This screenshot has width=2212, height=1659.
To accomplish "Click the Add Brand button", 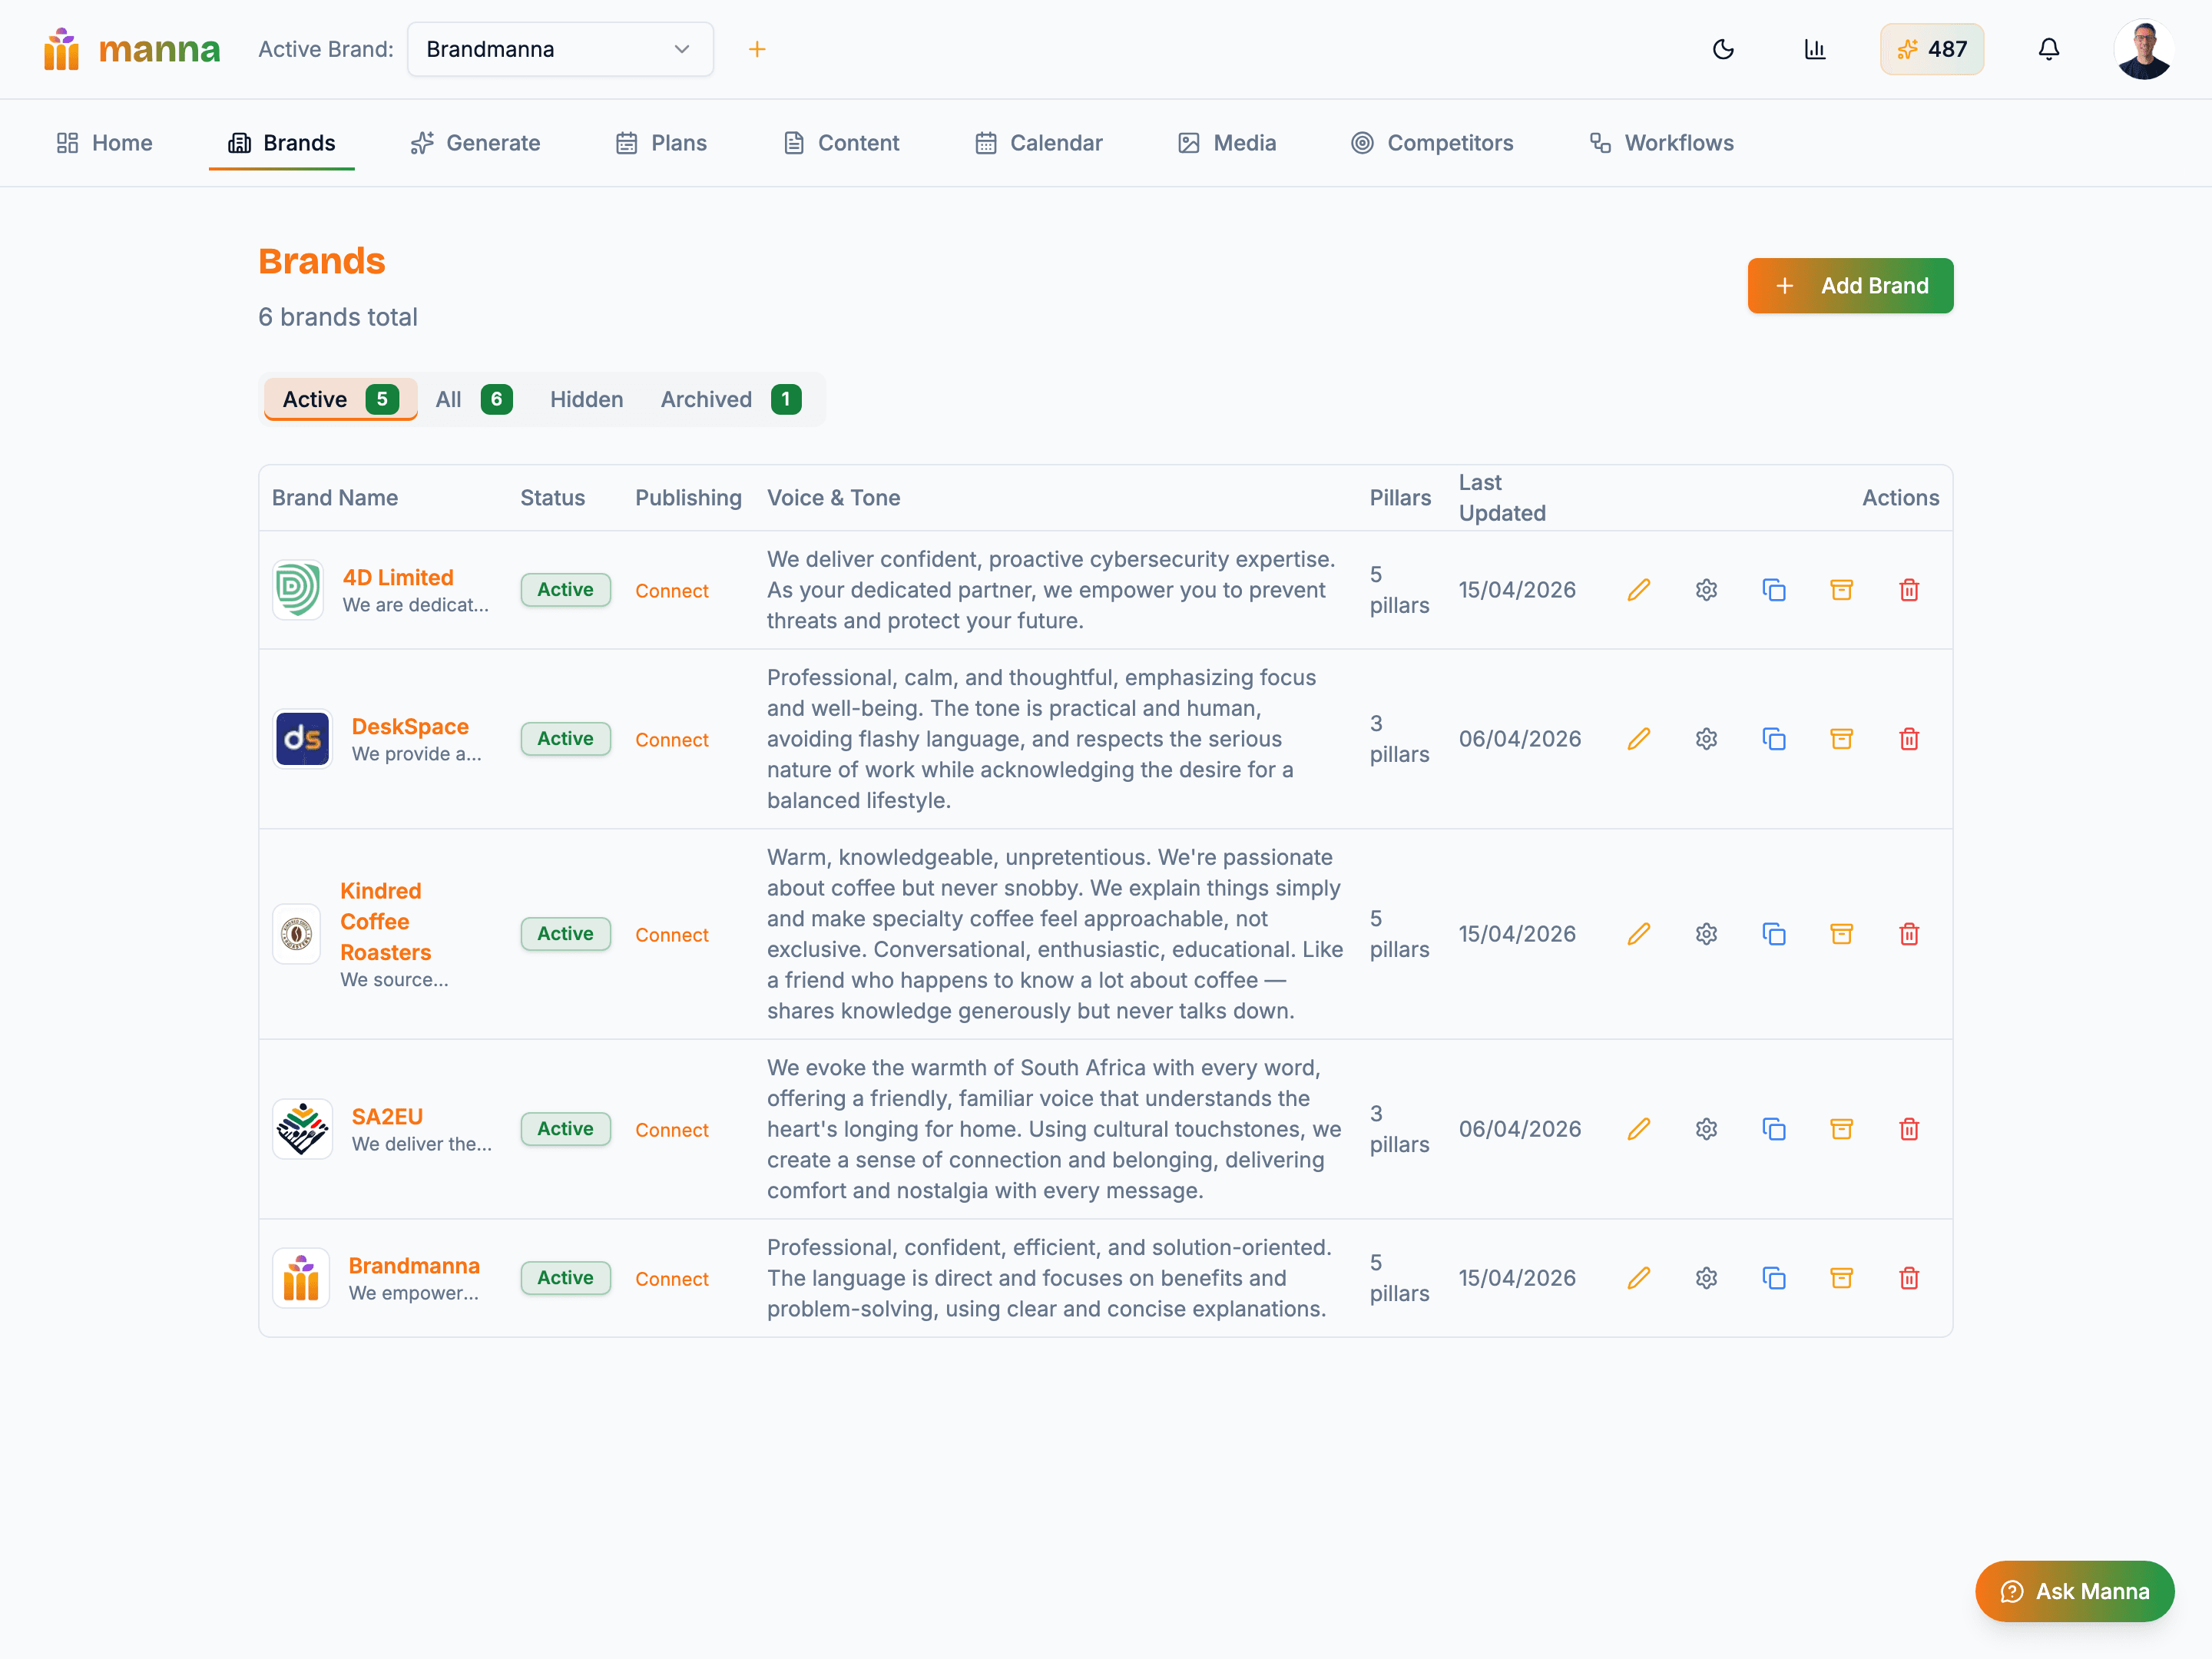I will [x=1850, y=285].
